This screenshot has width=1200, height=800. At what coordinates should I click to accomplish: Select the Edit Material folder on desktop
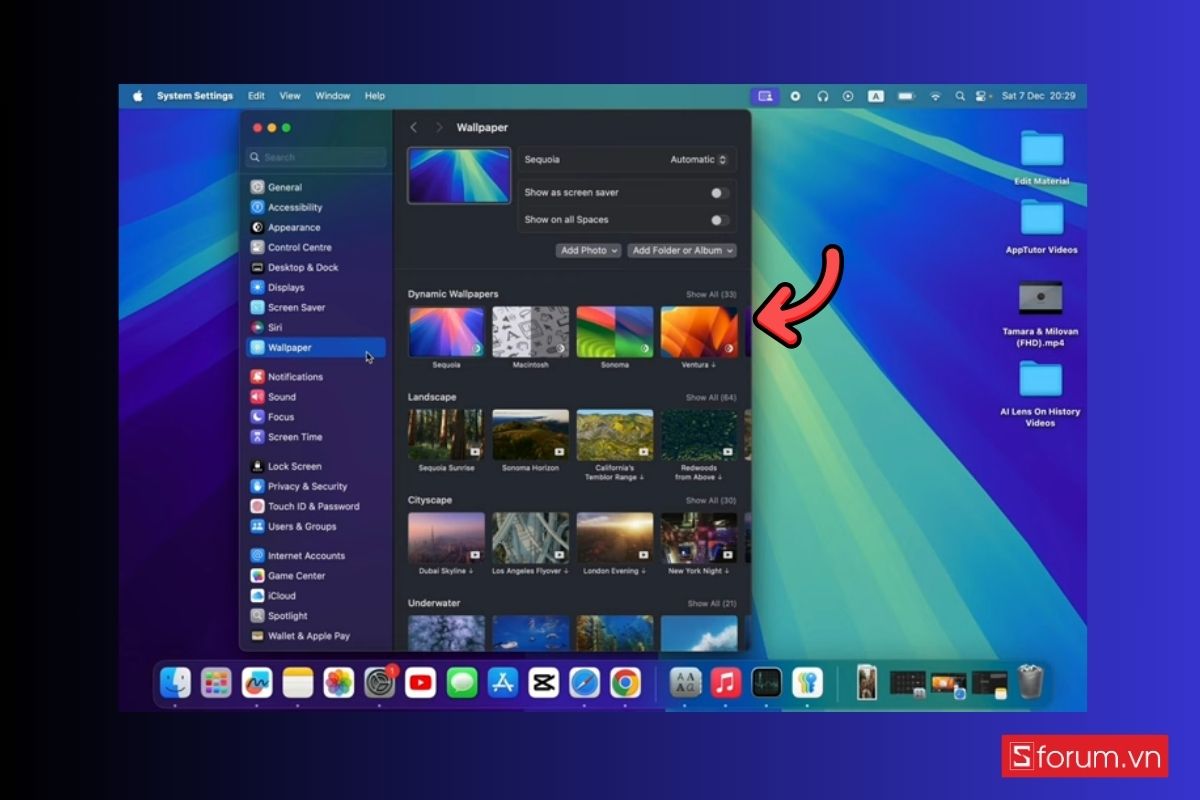(1042, 158)
